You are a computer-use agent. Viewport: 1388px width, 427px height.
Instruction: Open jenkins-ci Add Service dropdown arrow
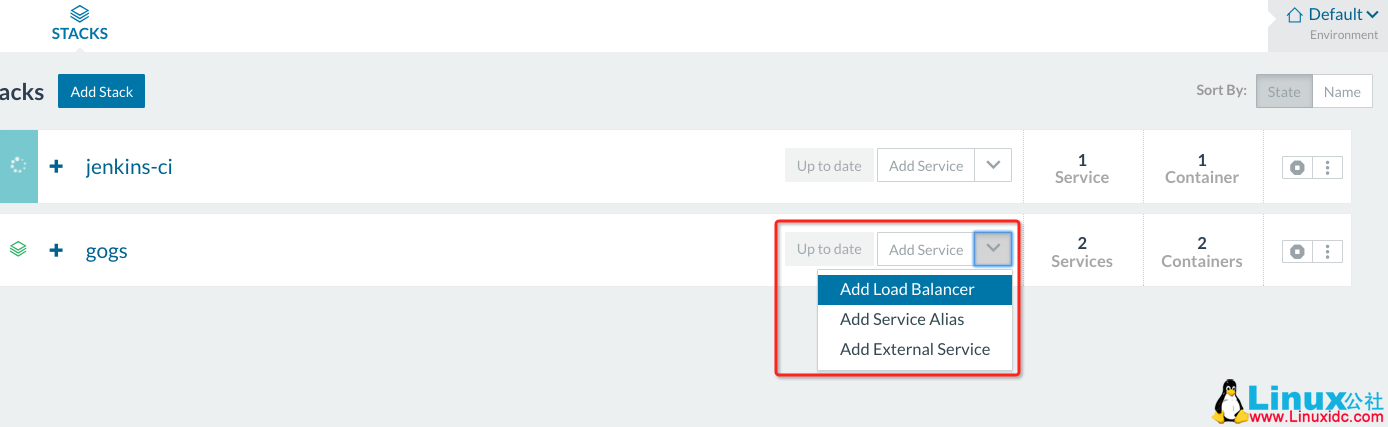993,166
